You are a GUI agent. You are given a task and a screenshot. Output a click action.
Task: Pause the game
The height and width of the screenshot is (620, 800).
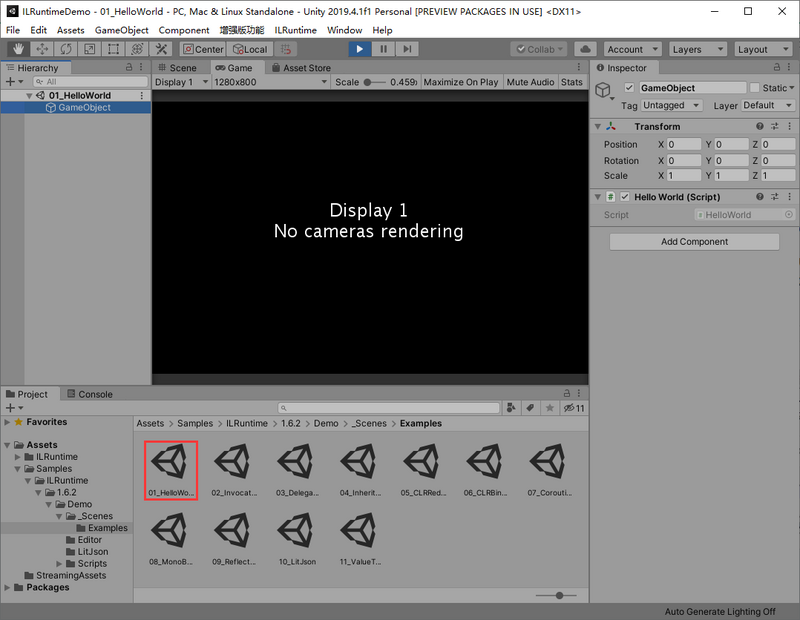pyautogui.click(x=383, y=49)
